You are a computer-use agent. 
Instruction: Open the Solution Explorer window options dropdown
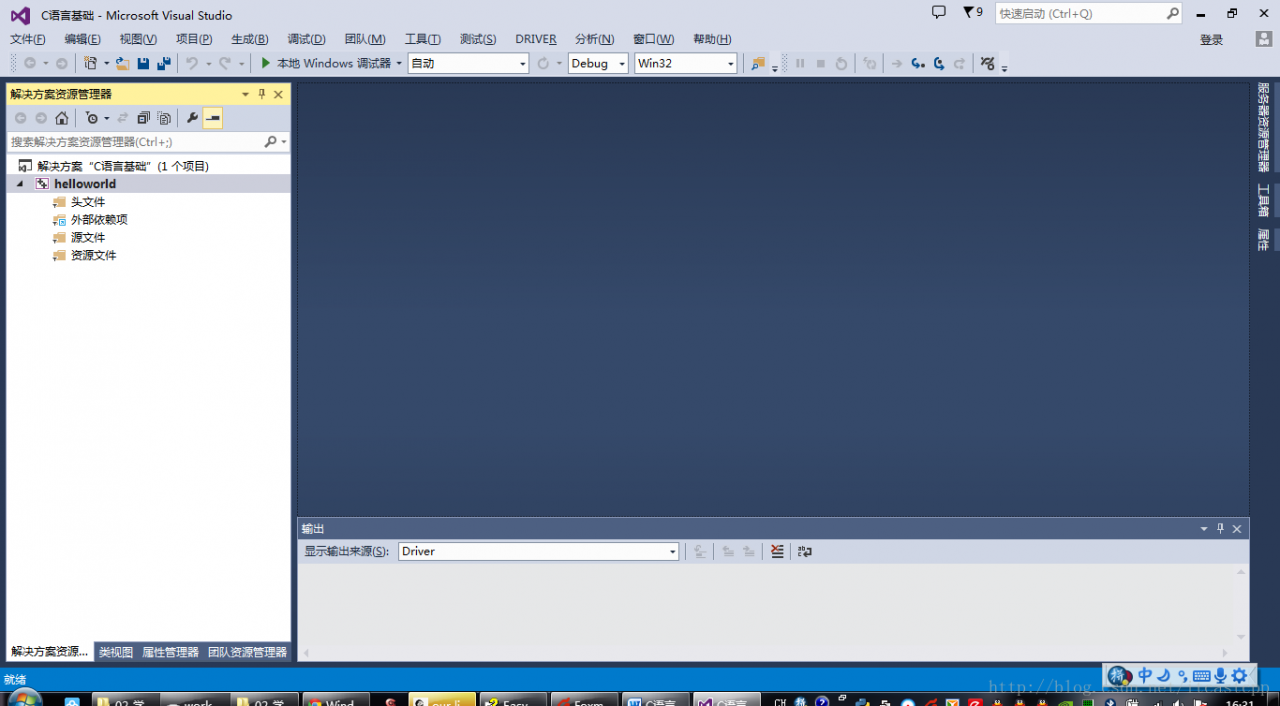pos(245,94)
